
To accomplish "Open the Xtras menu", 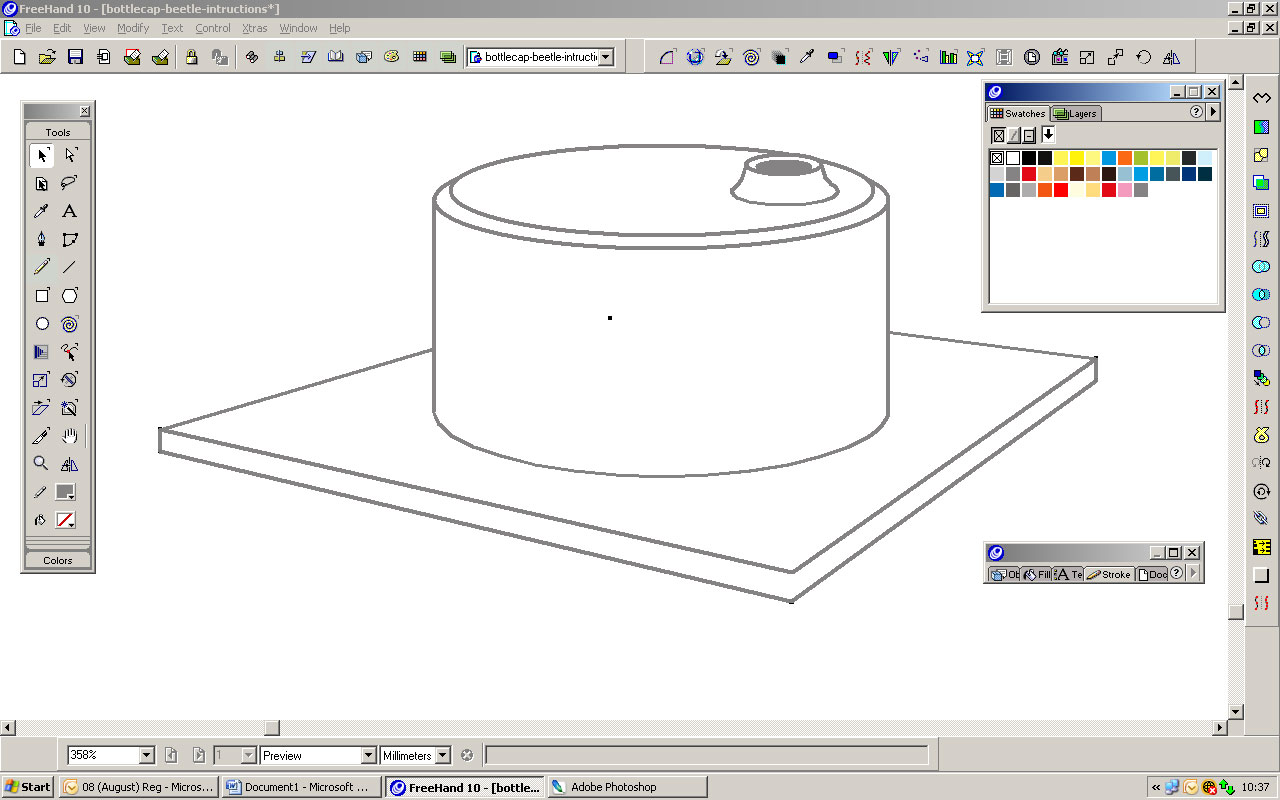I will [x=254, y=28].
